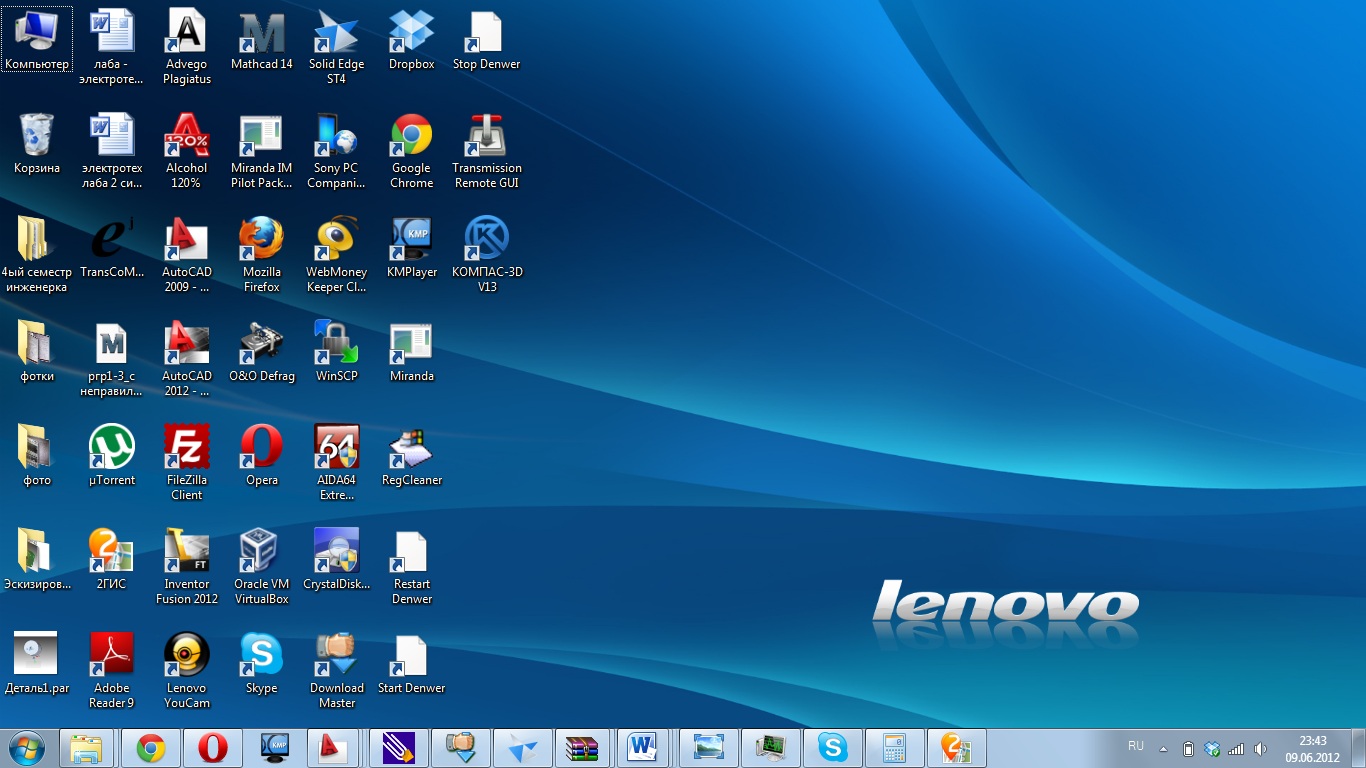
Task: Click the Start Denwer shortcut
Action: 412,664
